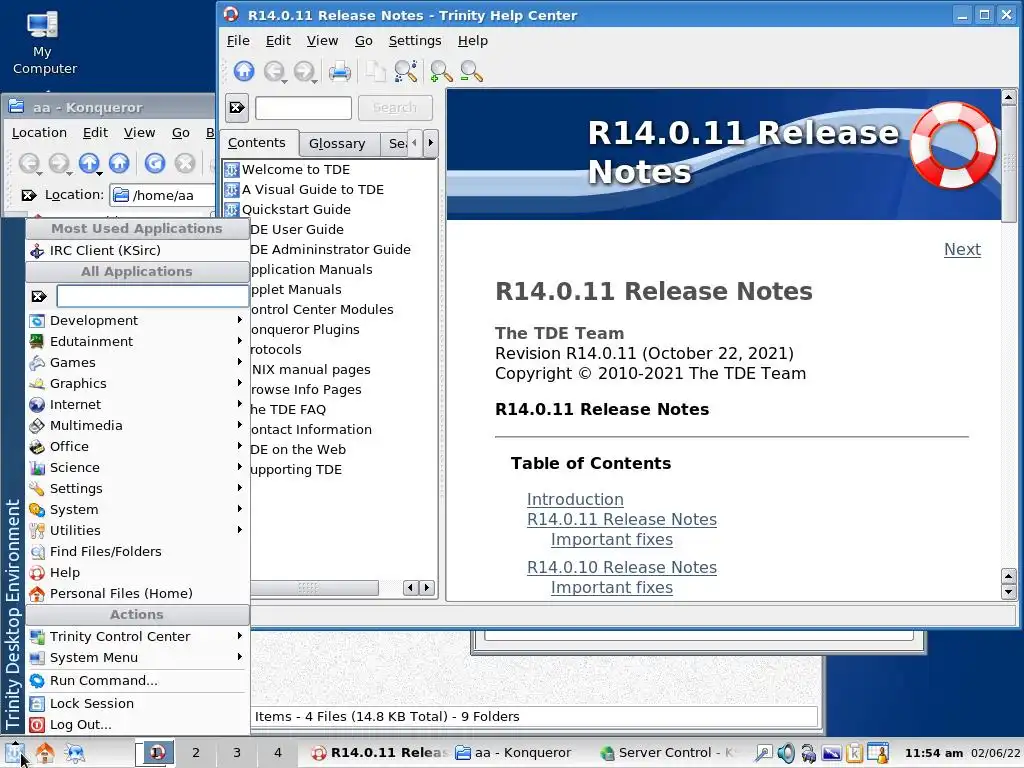Switch to virtual desktop 3
Image resolution: width=1024 pixels, height=768 pixels.
pos(237,753)
